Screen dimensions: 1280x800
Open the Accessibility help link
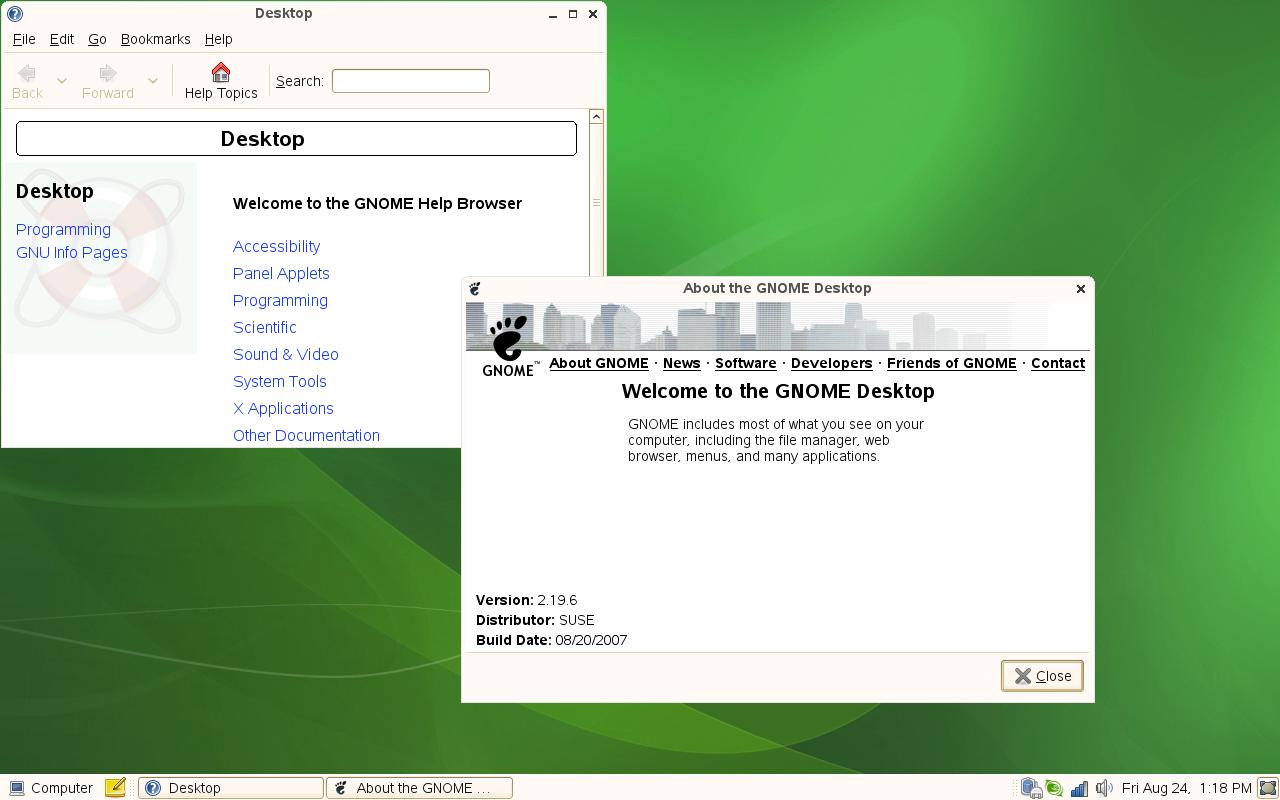(276, 246)
